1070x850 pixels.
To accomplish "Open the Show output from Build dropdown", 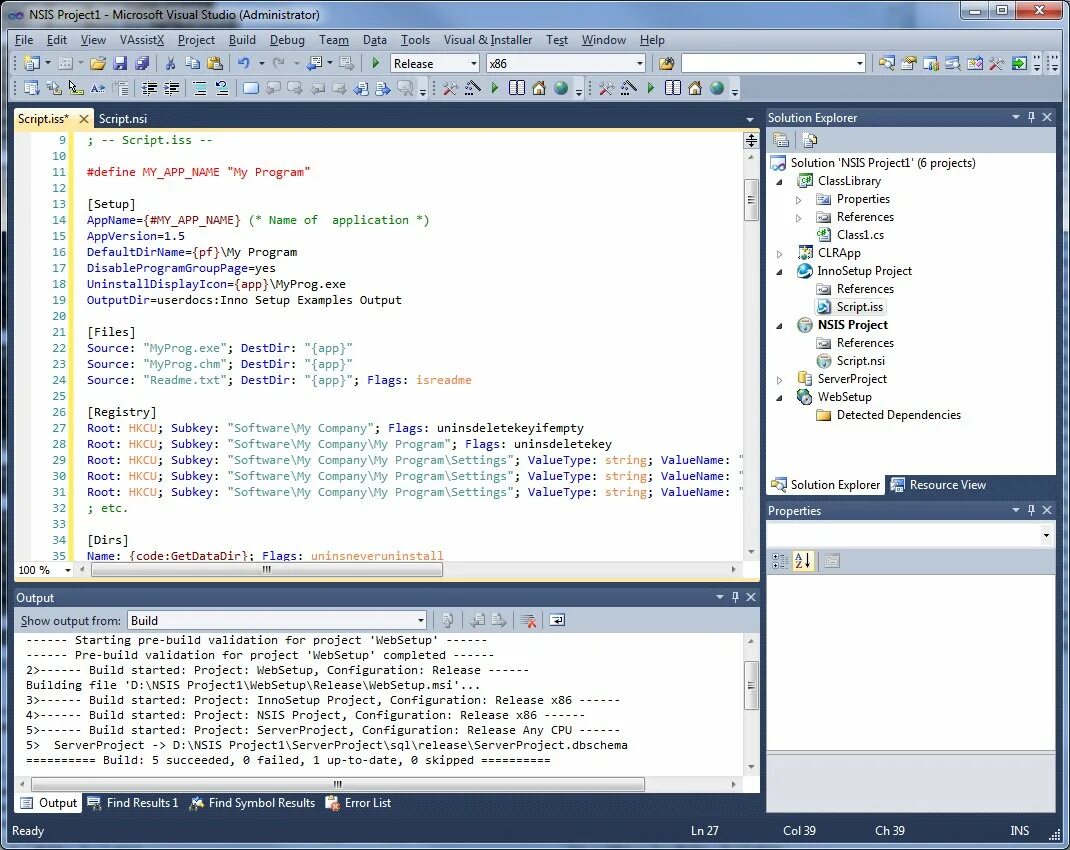I will coord(420,621).
